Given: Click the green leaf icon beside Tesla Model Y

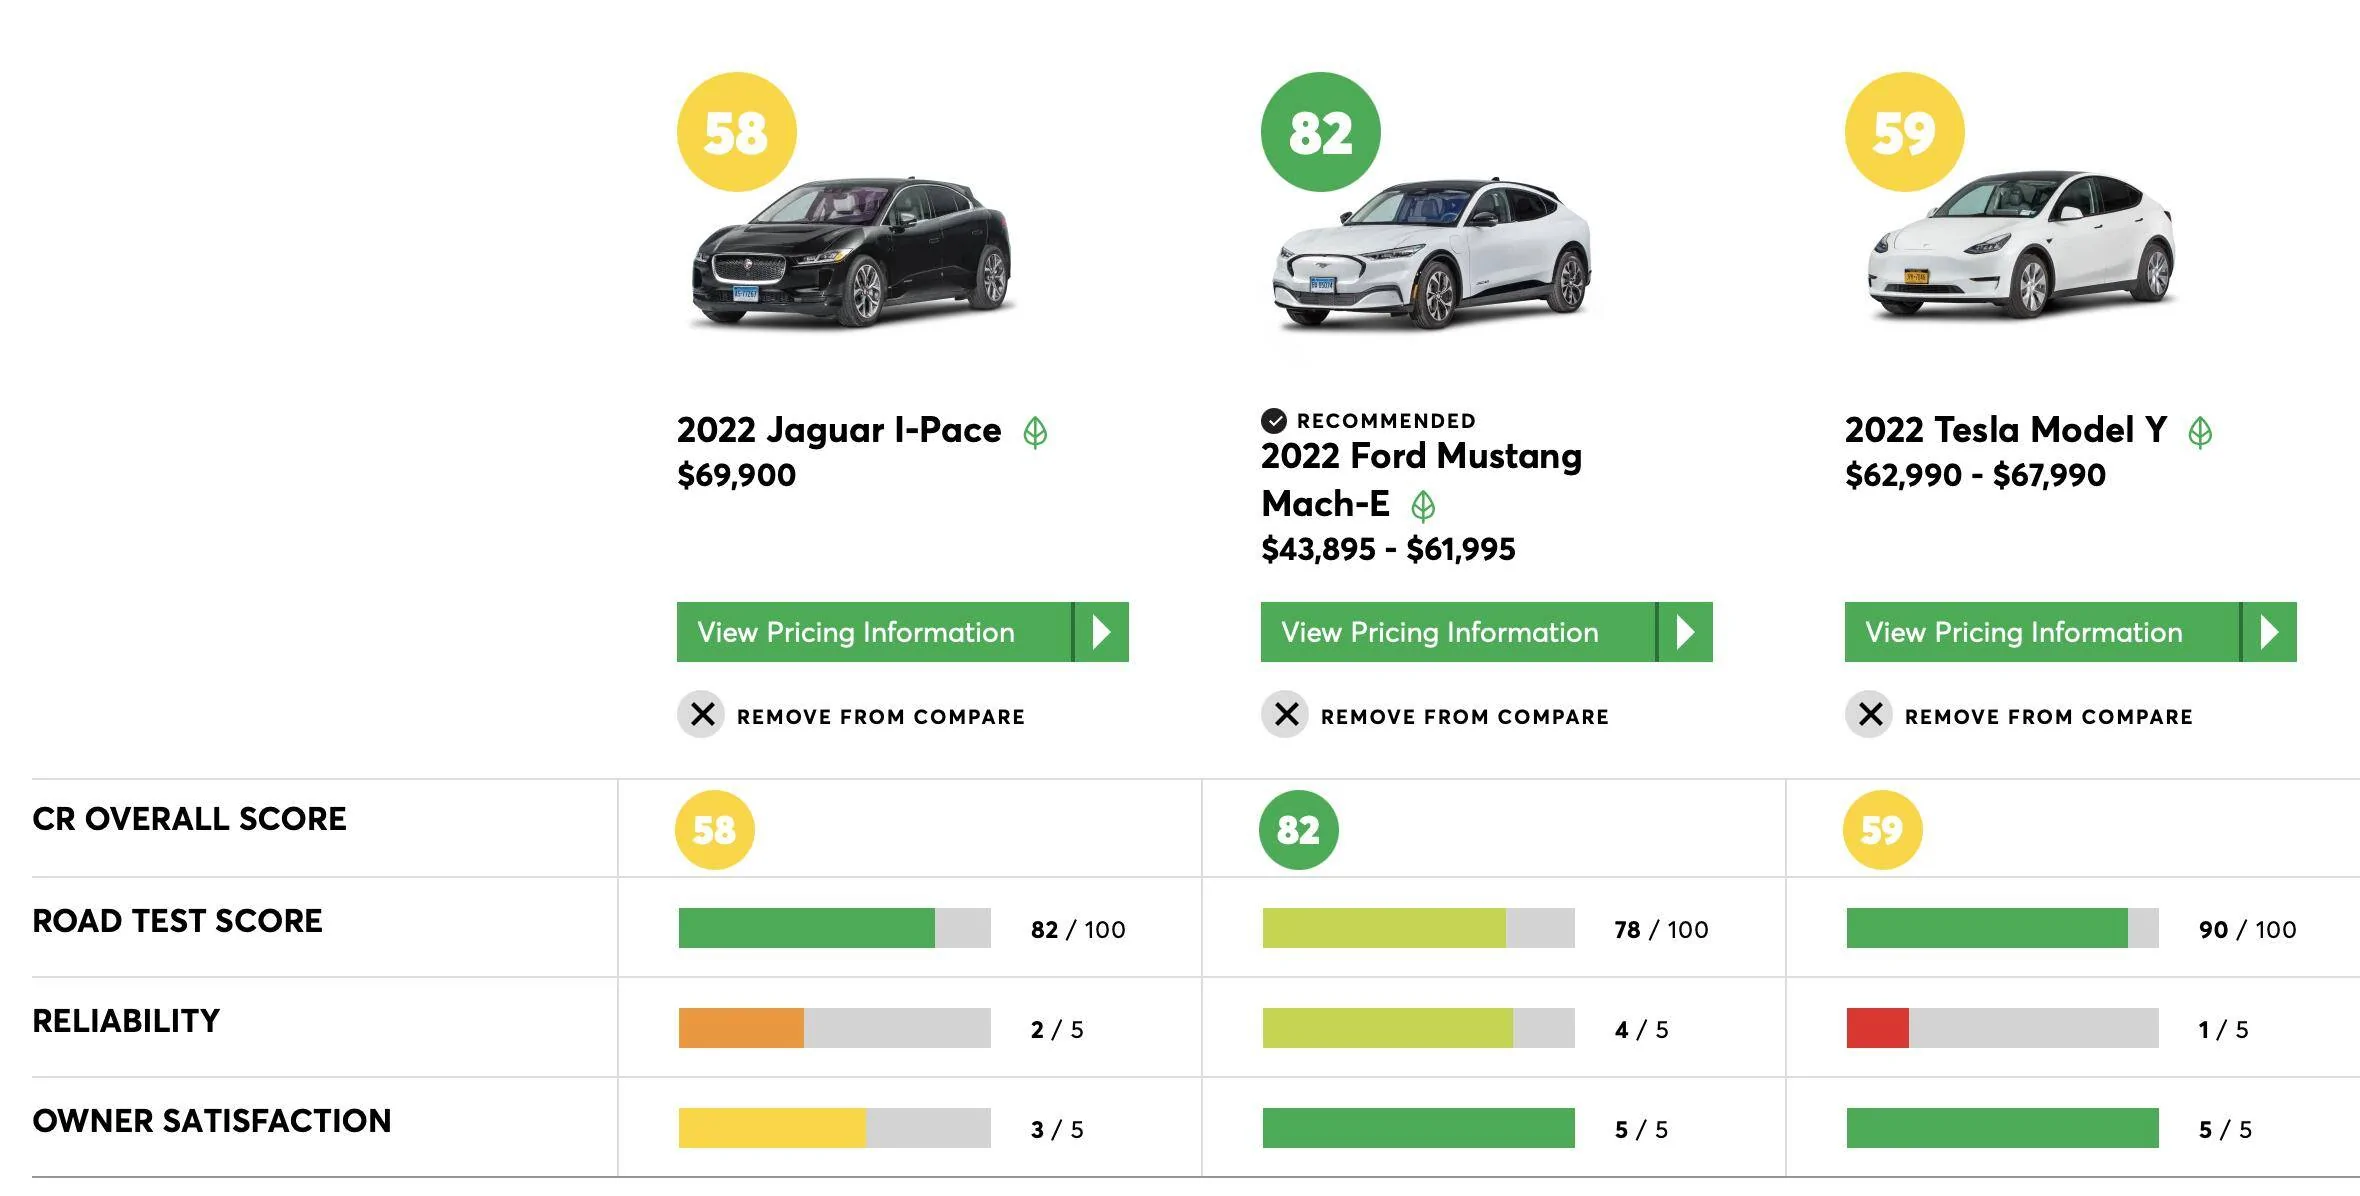Looking at the screenshot, I should point(2200,433).
